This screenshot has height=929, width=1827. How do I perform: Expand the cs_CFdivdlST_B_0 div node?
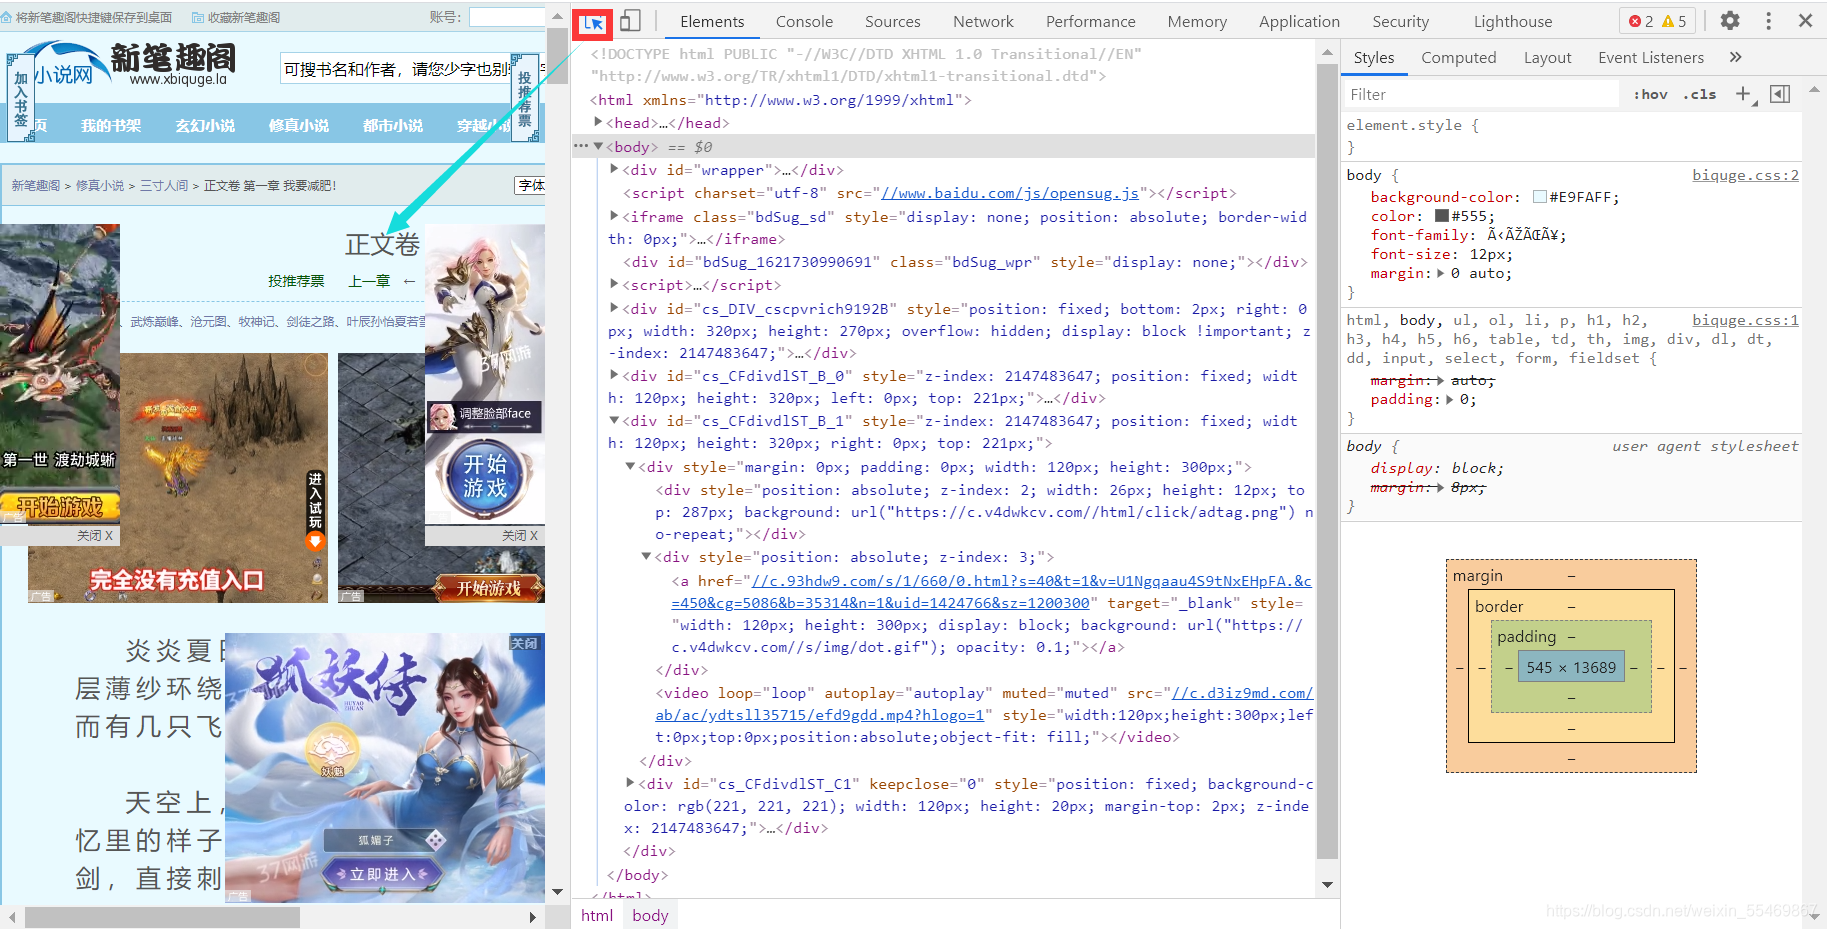(x=615, y=375)
